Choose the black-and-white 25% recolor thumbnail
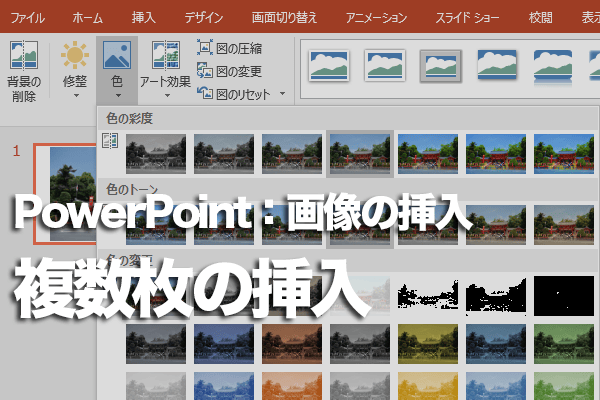This screenshot has height=400, width=600. click(x=428, y=296)
